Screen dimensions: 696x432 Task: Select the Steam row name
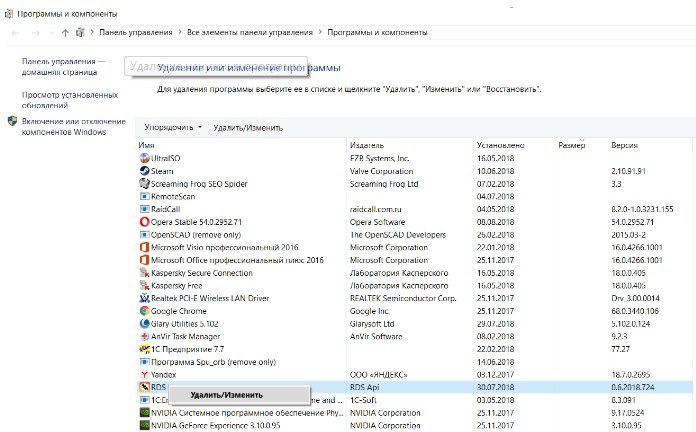pyautogui.click(x=162, y=171)
